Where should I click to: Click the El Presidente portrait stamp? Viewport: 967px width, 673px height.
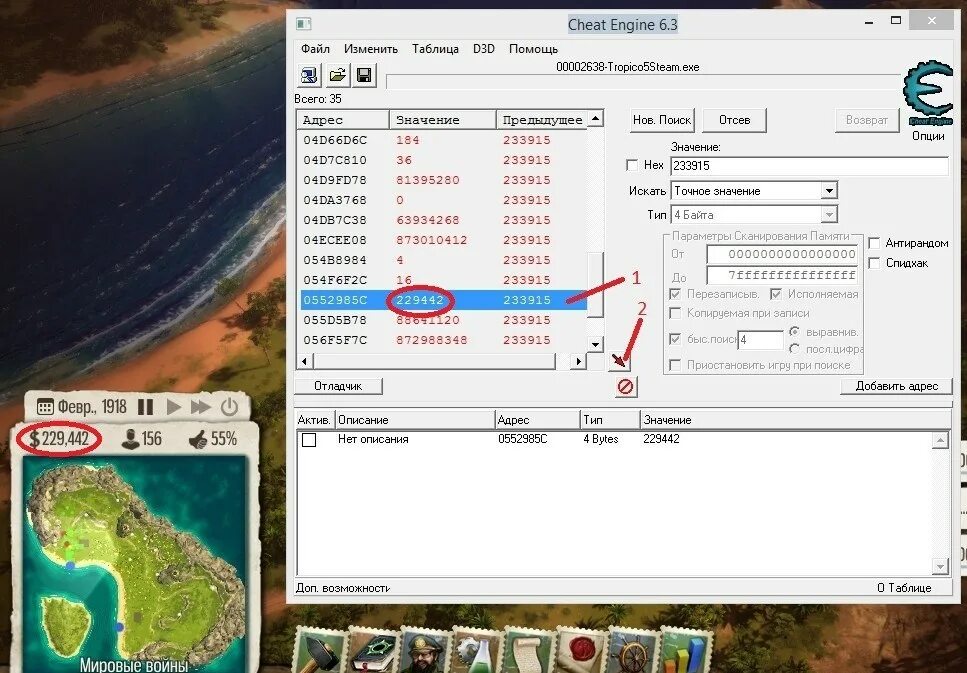click(424, 650)
